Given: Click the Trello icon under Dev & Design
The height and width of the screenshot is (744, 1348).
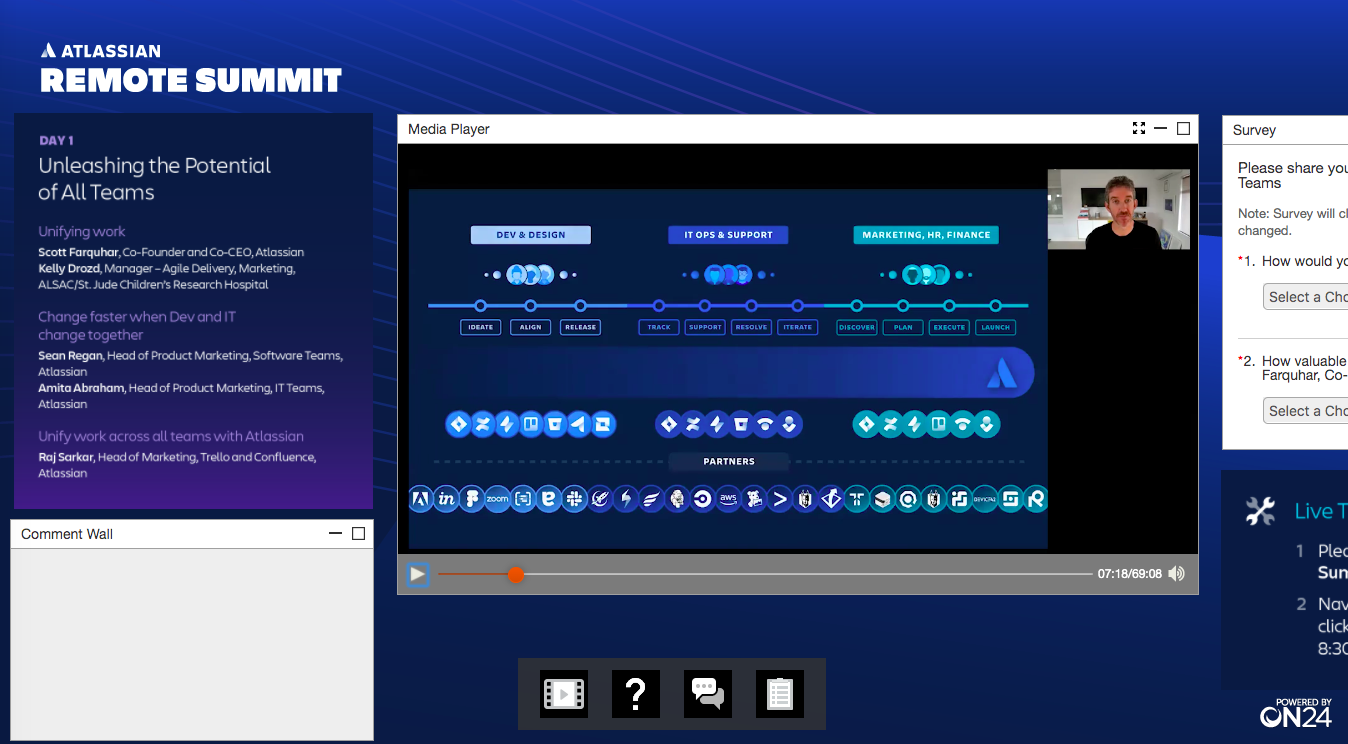Looking at the screenshot, I should [530, 424].
